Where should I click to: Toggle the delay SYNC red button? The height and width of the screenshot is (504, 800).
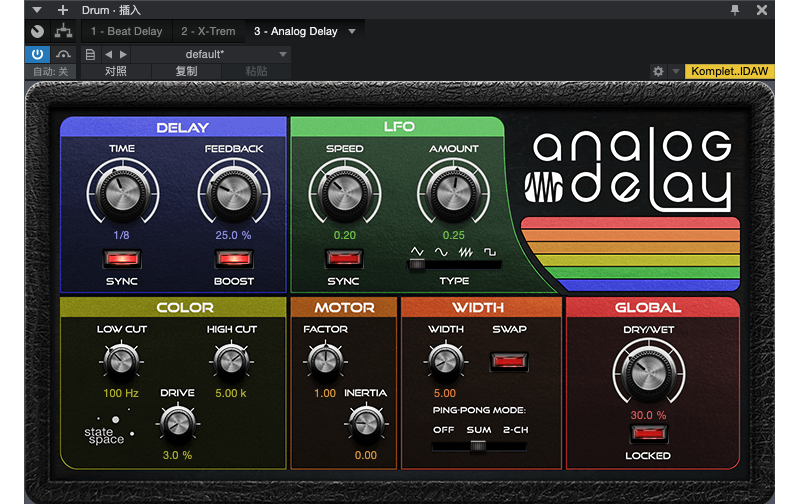[x=122, y=259]
